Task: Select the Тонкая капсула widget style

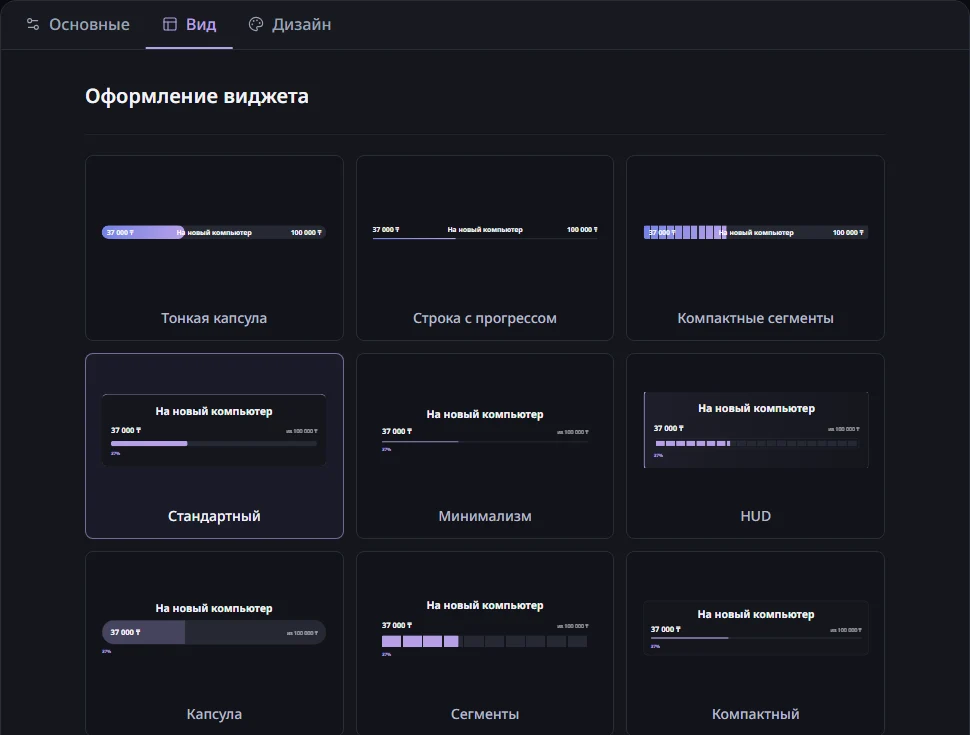Action: [x=214, y=247]
